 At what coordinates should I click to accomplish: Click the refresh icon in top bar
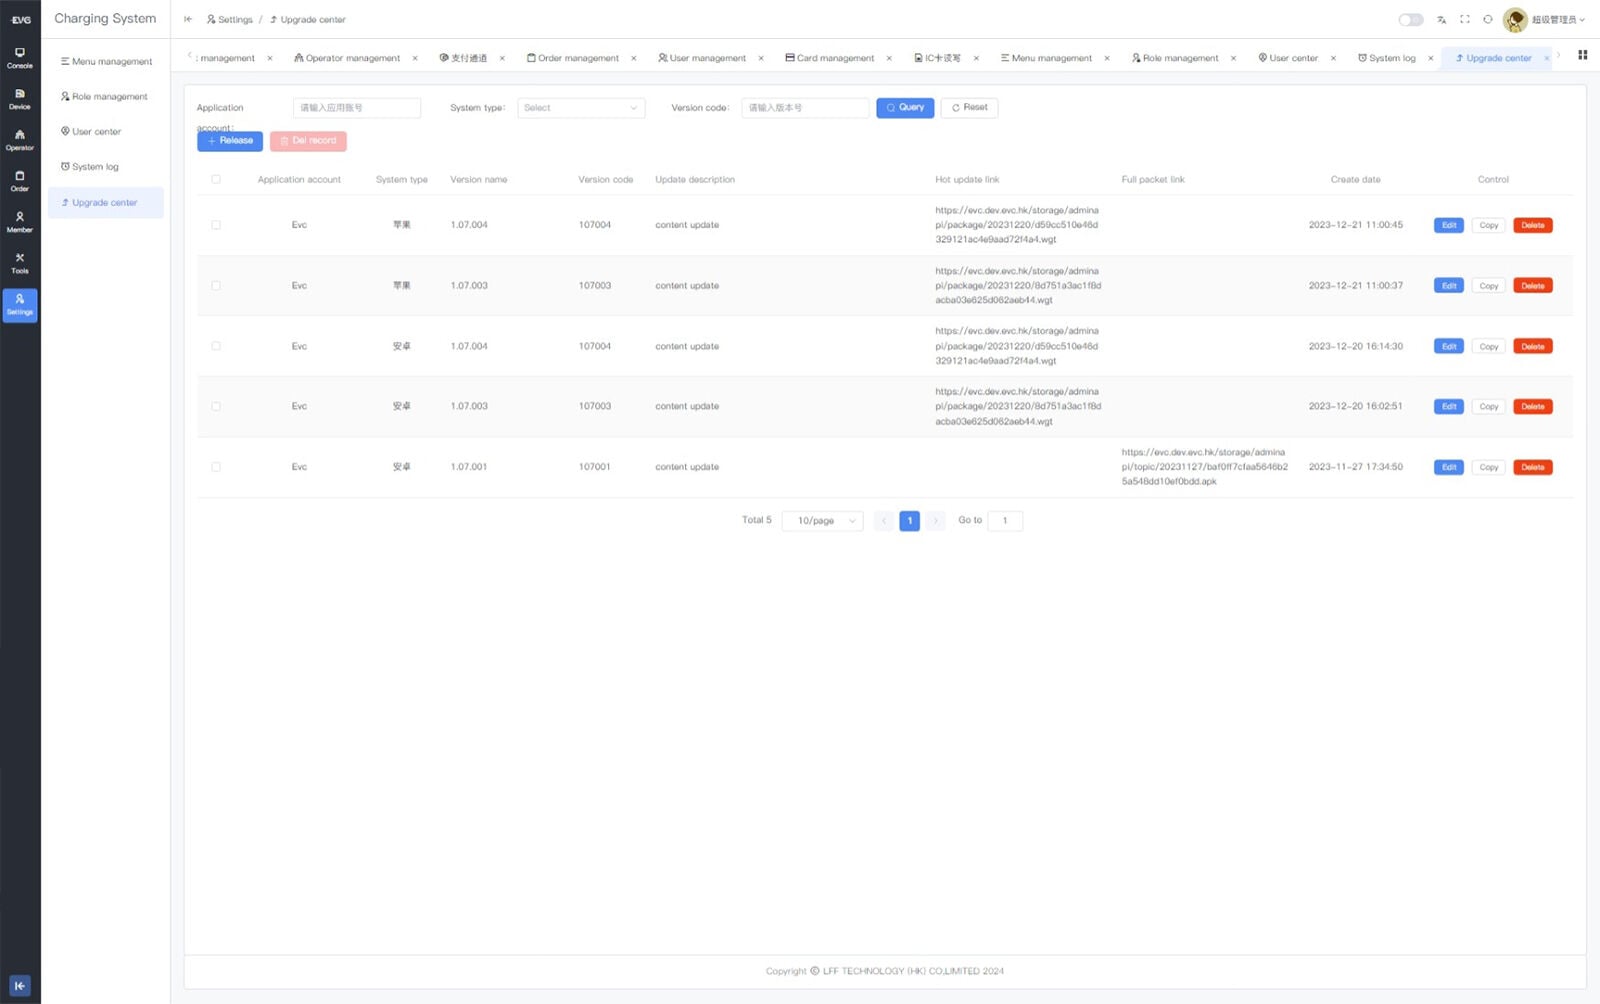(1488, 19)
